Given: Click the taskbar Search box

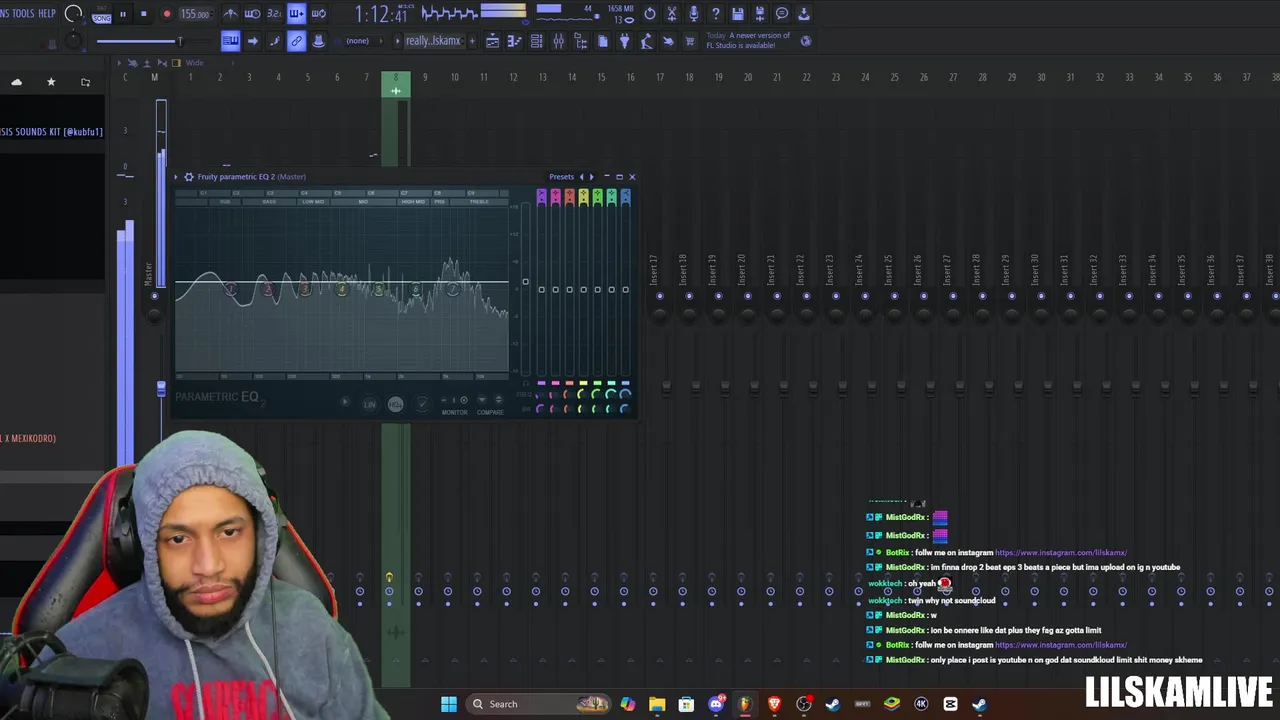Looking at the screenshot, I should coord(539,704).
